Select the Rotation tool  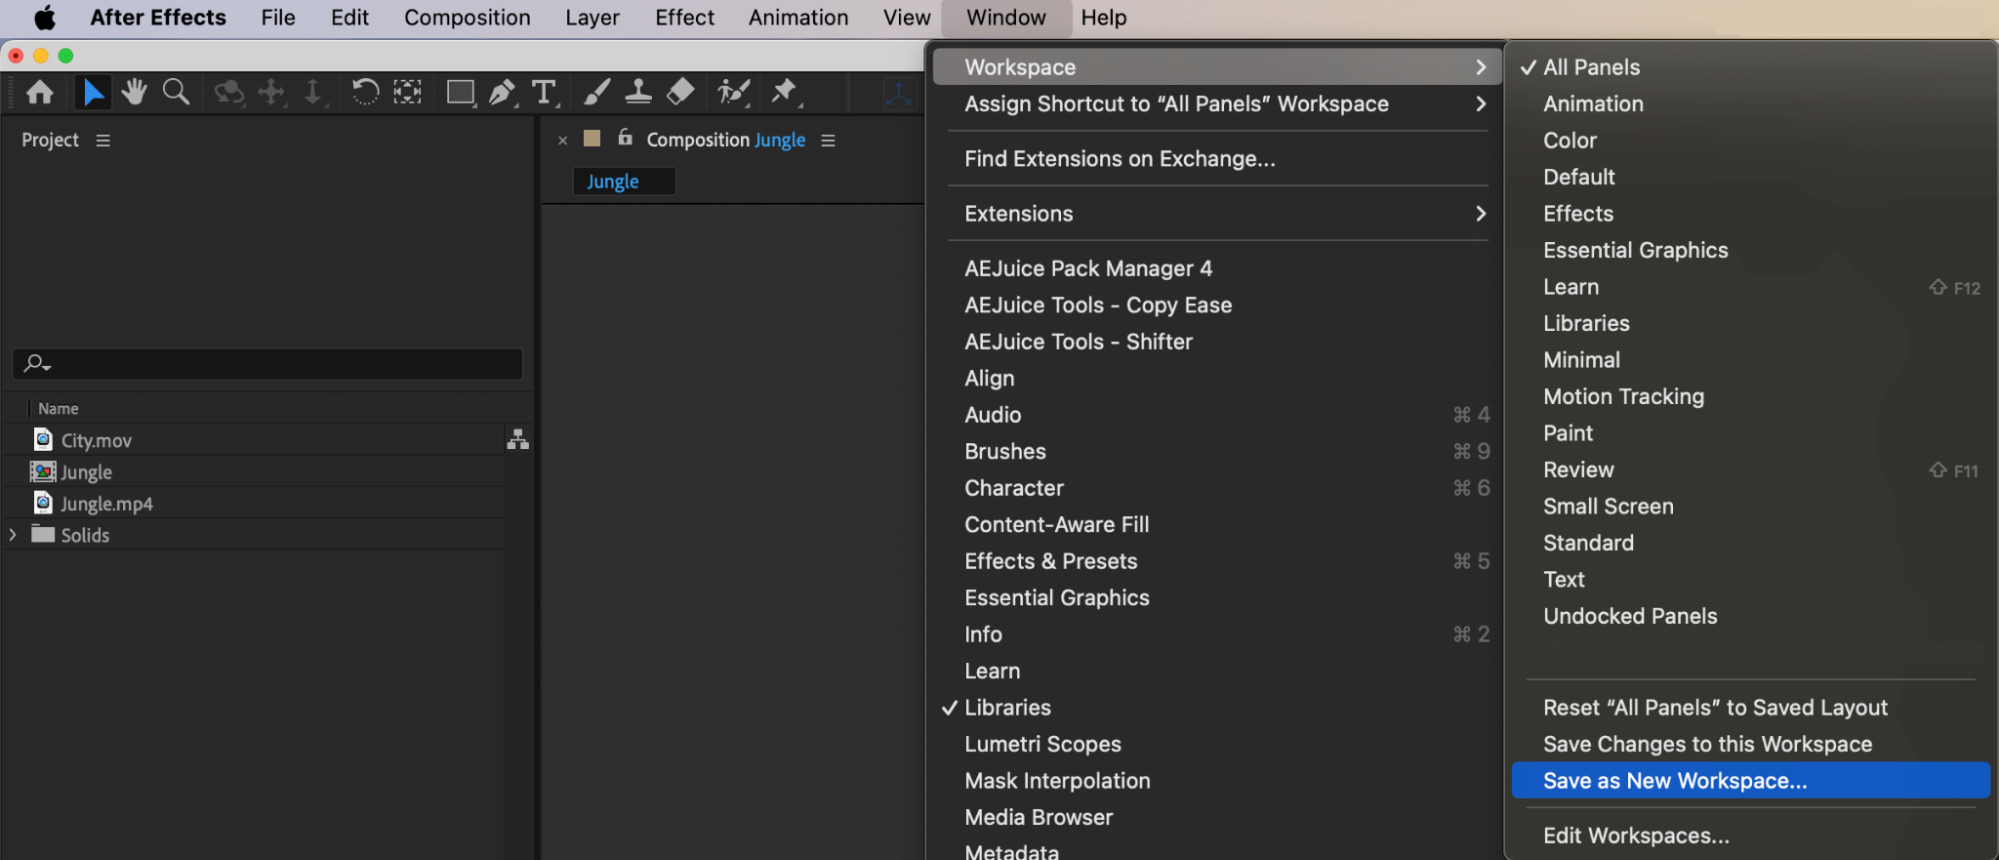tap(365, 93)
